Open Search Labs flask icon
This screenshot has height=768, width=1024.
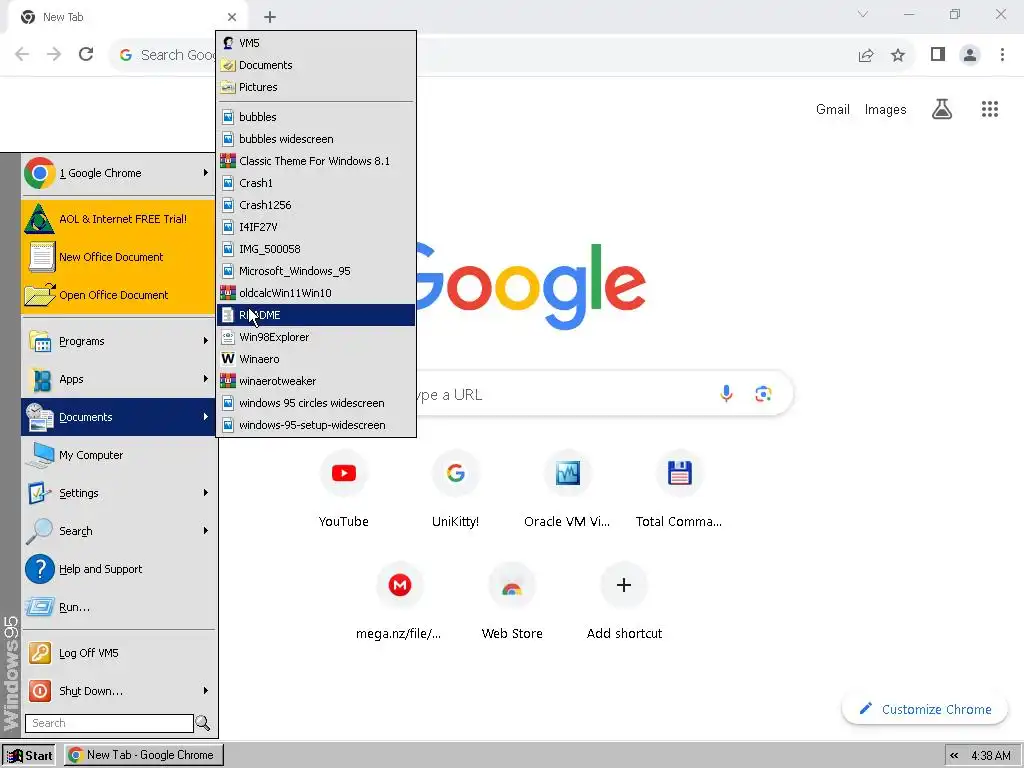point(941,109)
